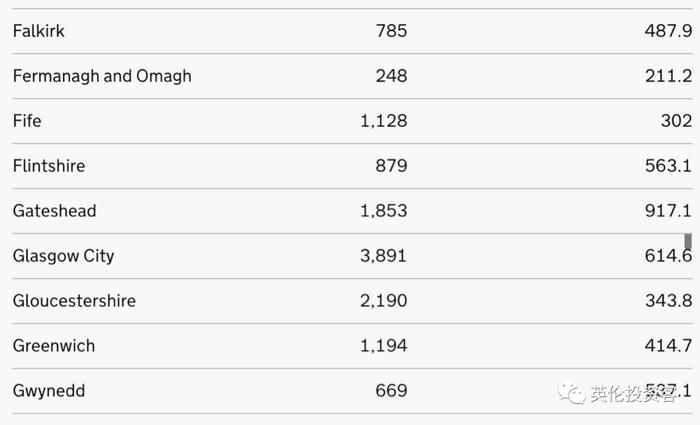The height and width of the screenshot is (425, 700).
Task: Click the Gloucestershire case count 2,190
Action: [384, 300]
